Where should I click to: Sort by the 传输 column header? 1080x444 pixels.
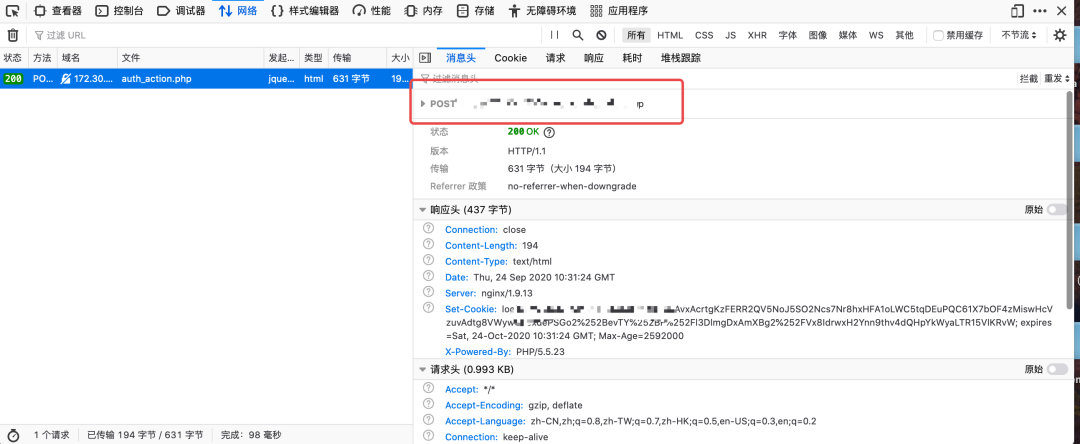357,58
